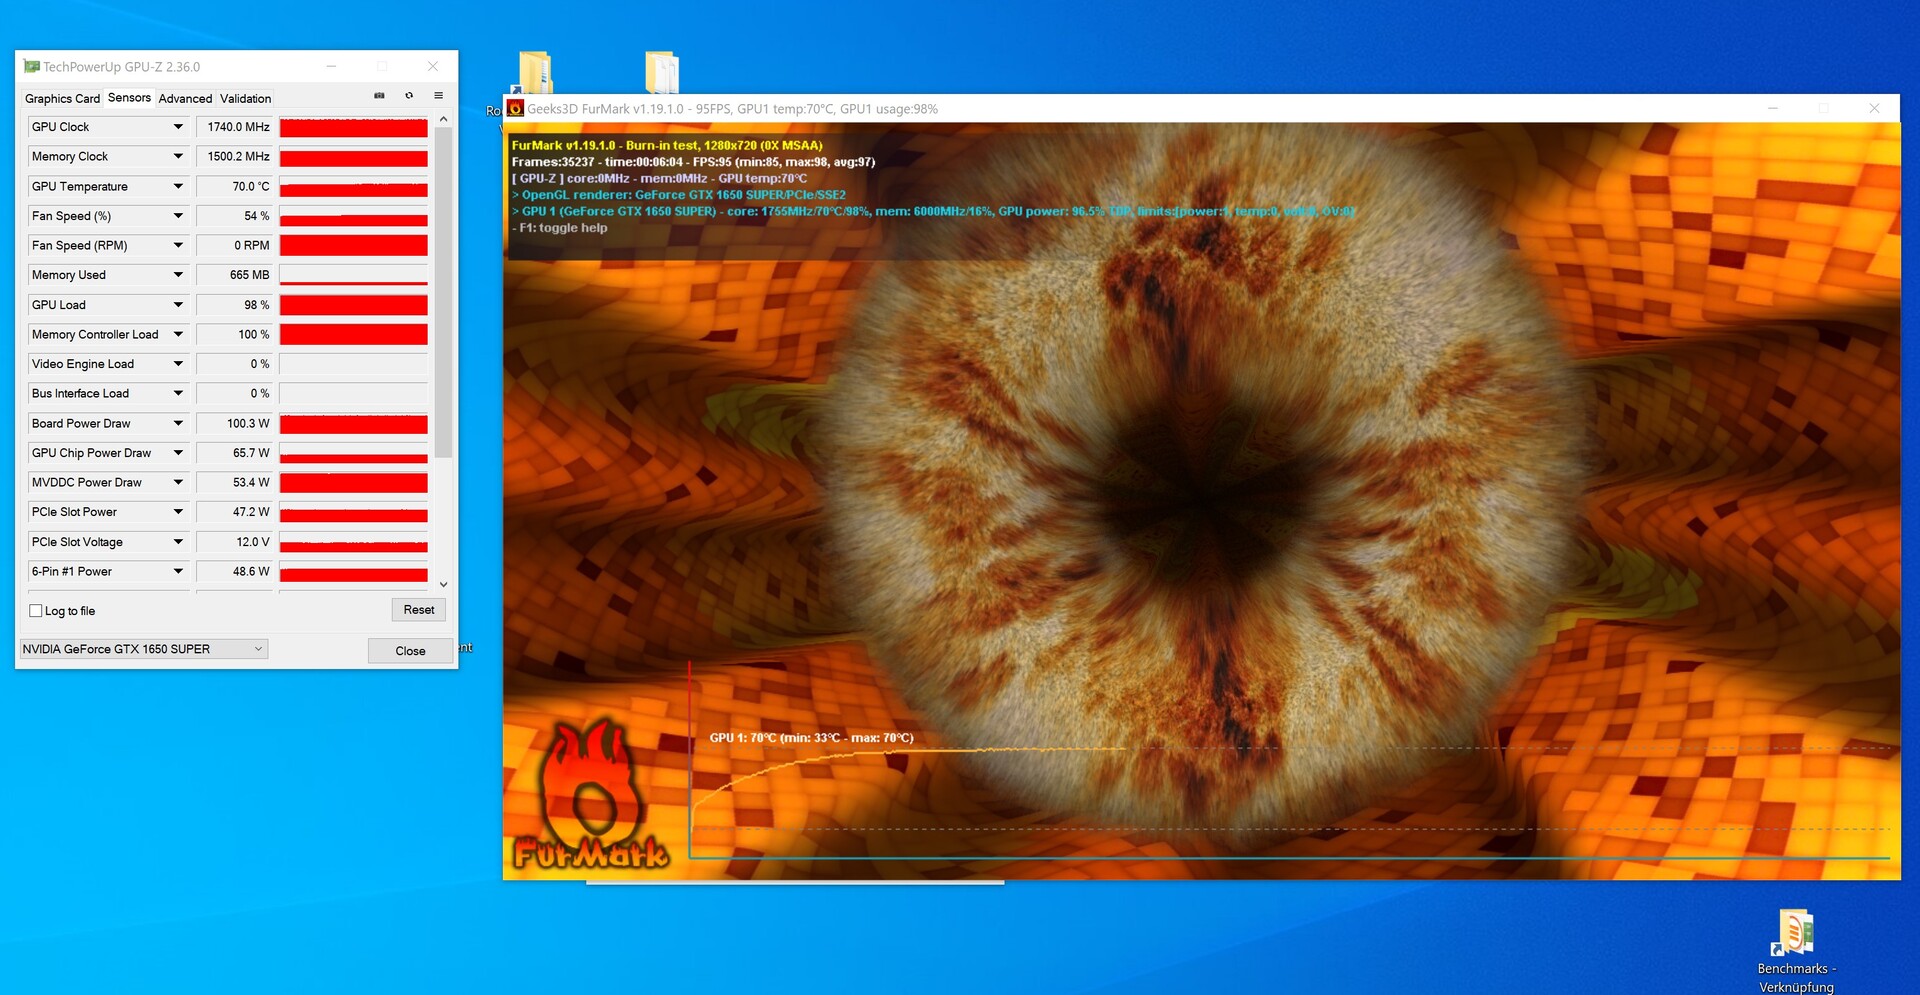Click the FurMark flame logo

[x=590, y=793]
